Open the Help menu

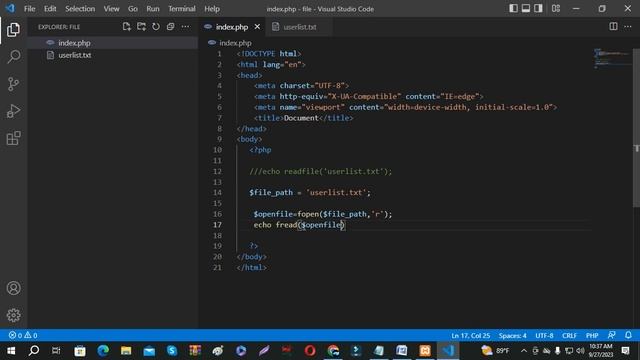tap(212, 9)
